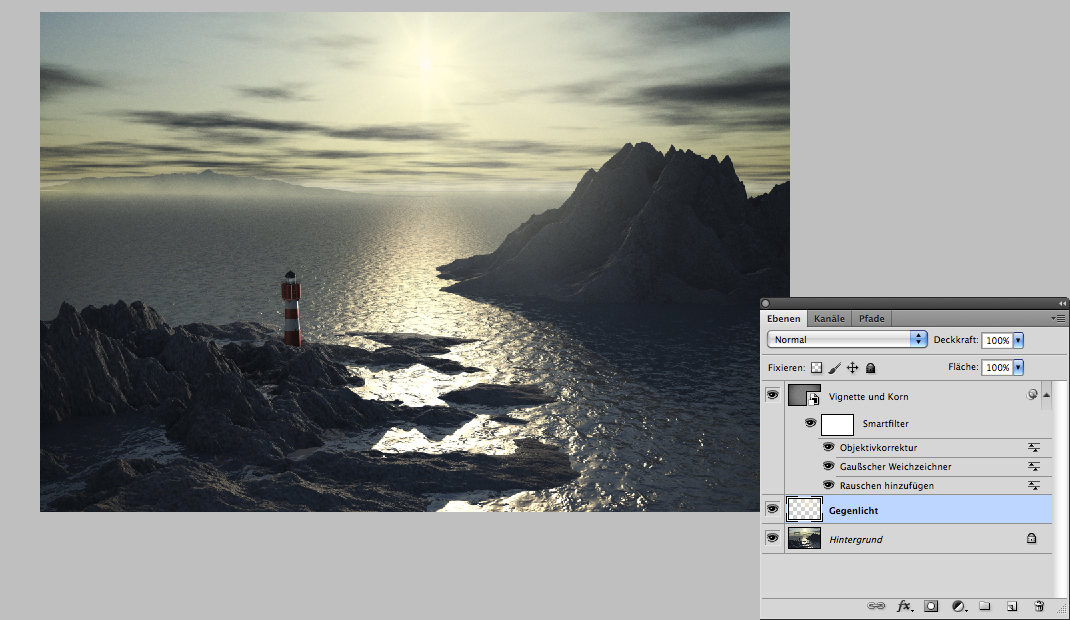Image resolution: width=1070 pixels, height=620 pixels.
Task: Select the Smartfilter mask thumbnail
Action: coord(837,424)
